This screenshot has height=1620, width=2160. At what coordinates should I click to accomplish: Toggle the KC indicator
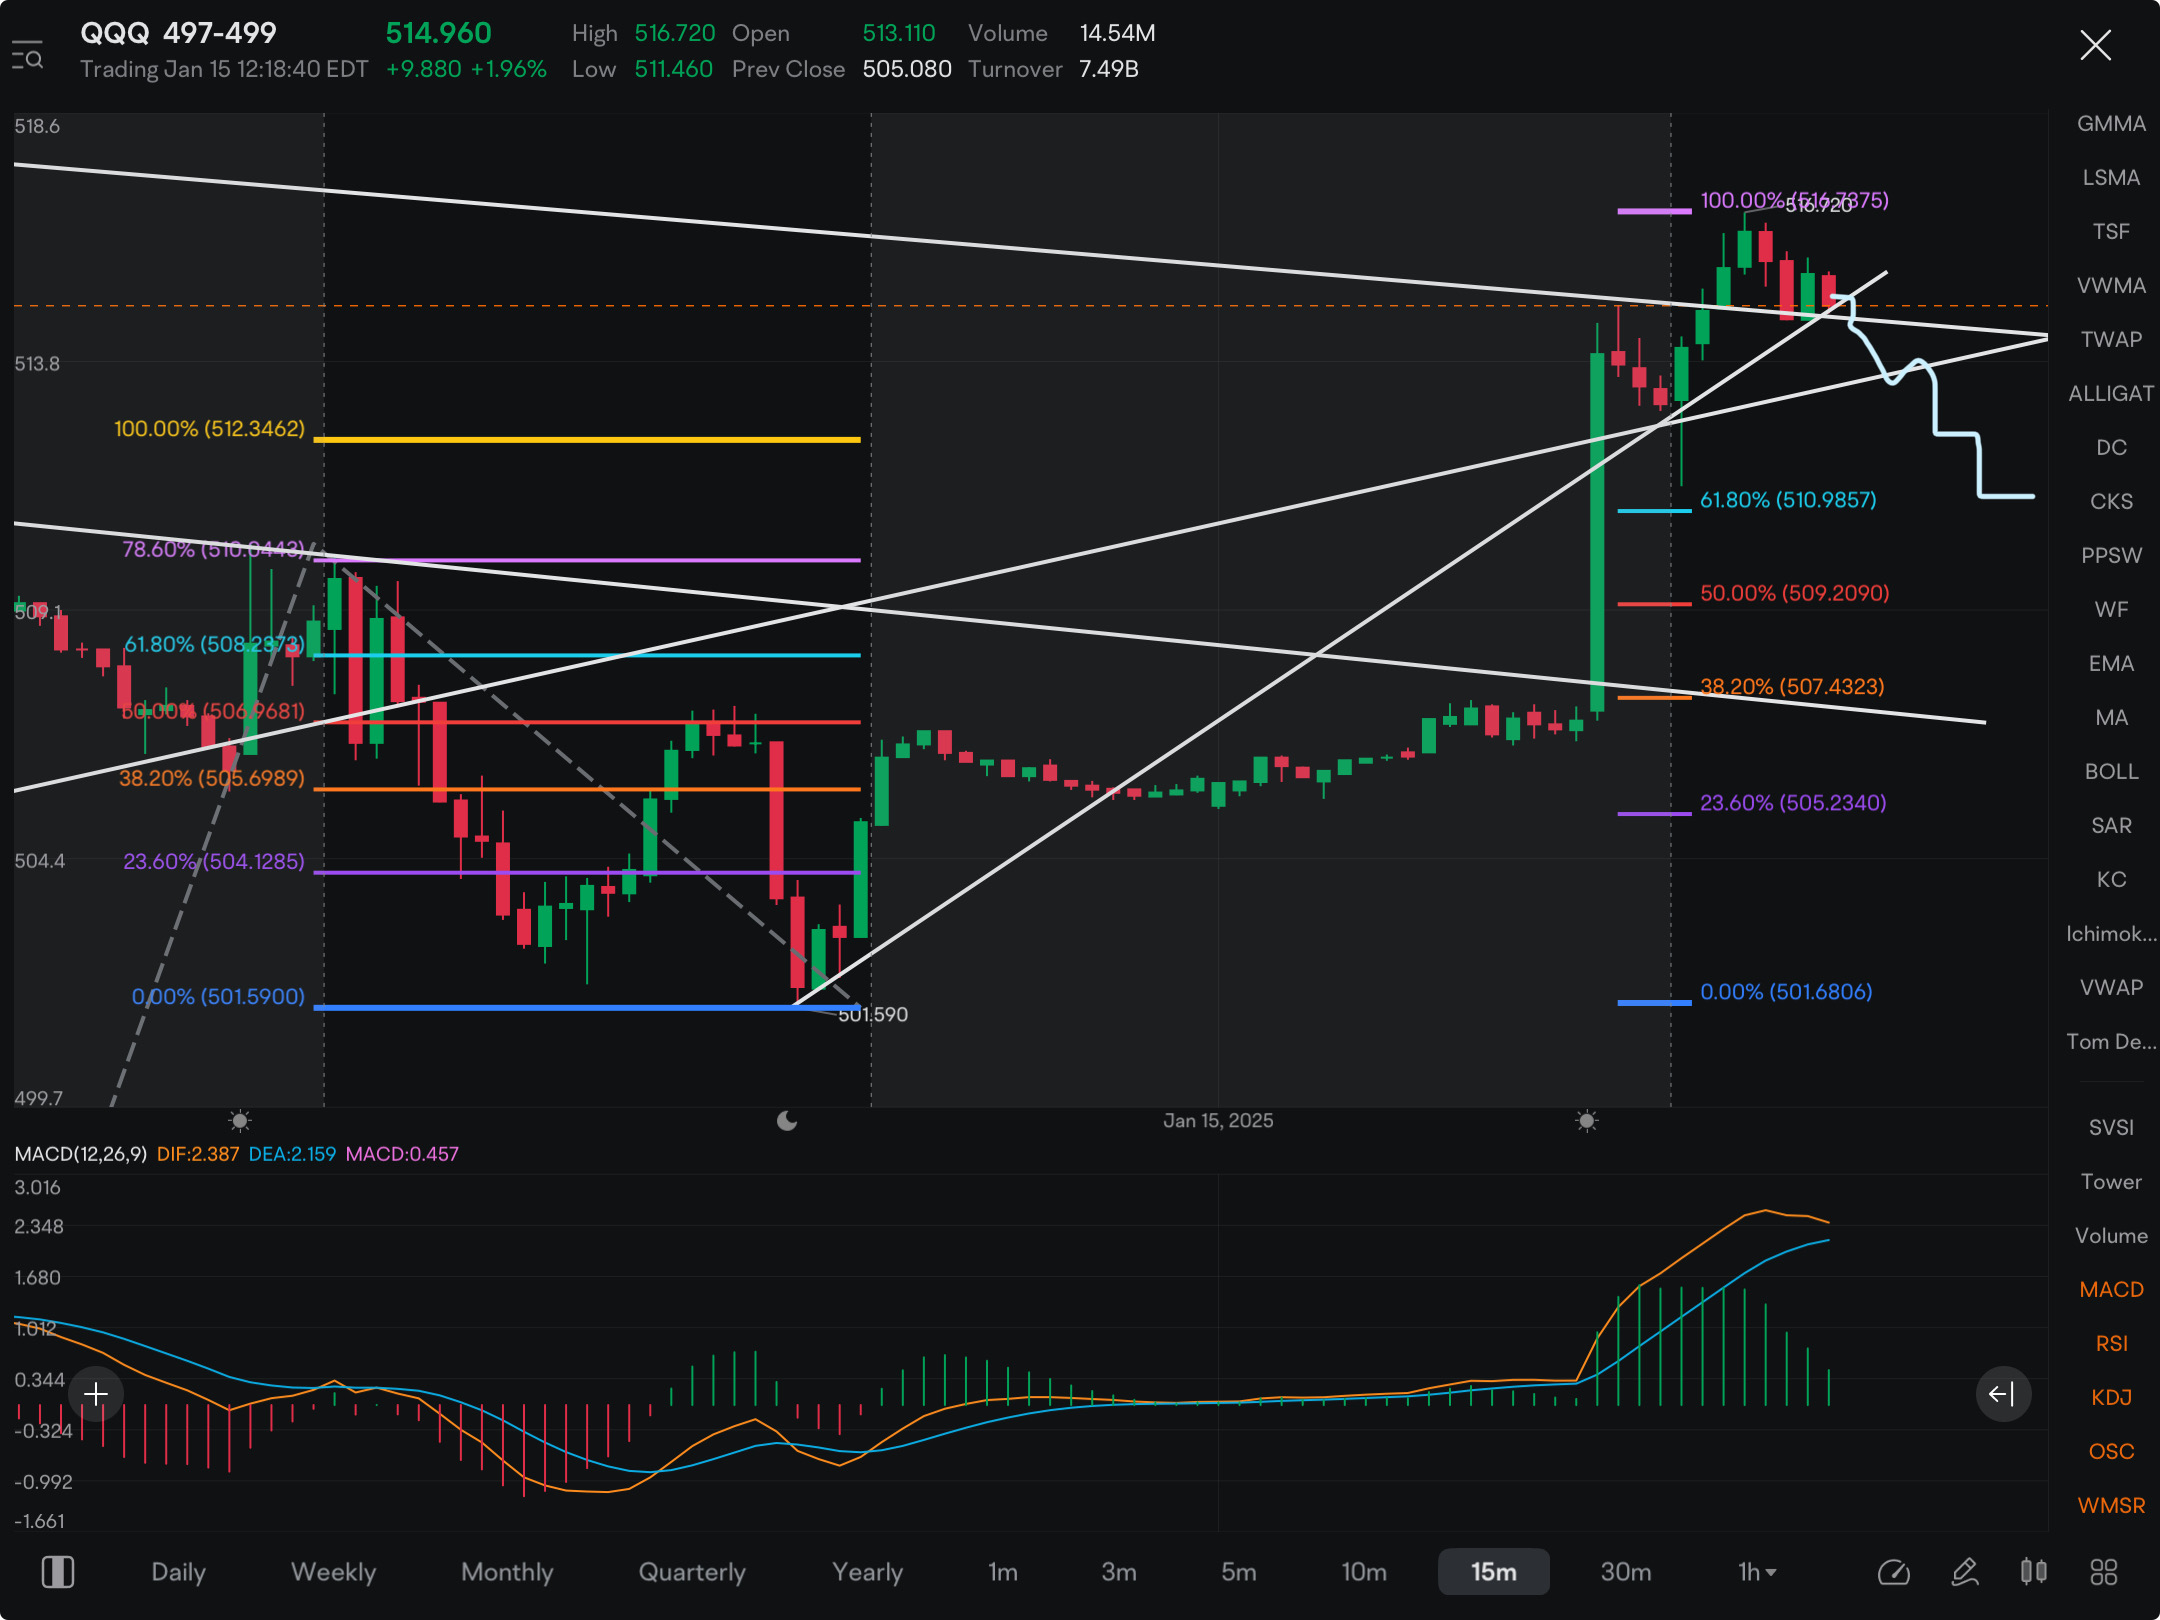pyautogui.click(x=2111, y=880)
